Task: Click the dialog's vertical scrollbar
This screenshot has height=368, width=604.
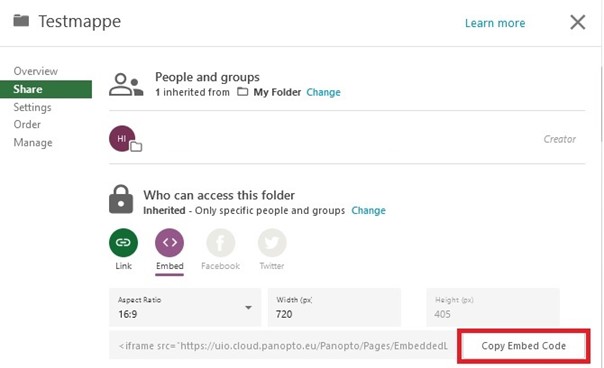Action: point(601,104)
